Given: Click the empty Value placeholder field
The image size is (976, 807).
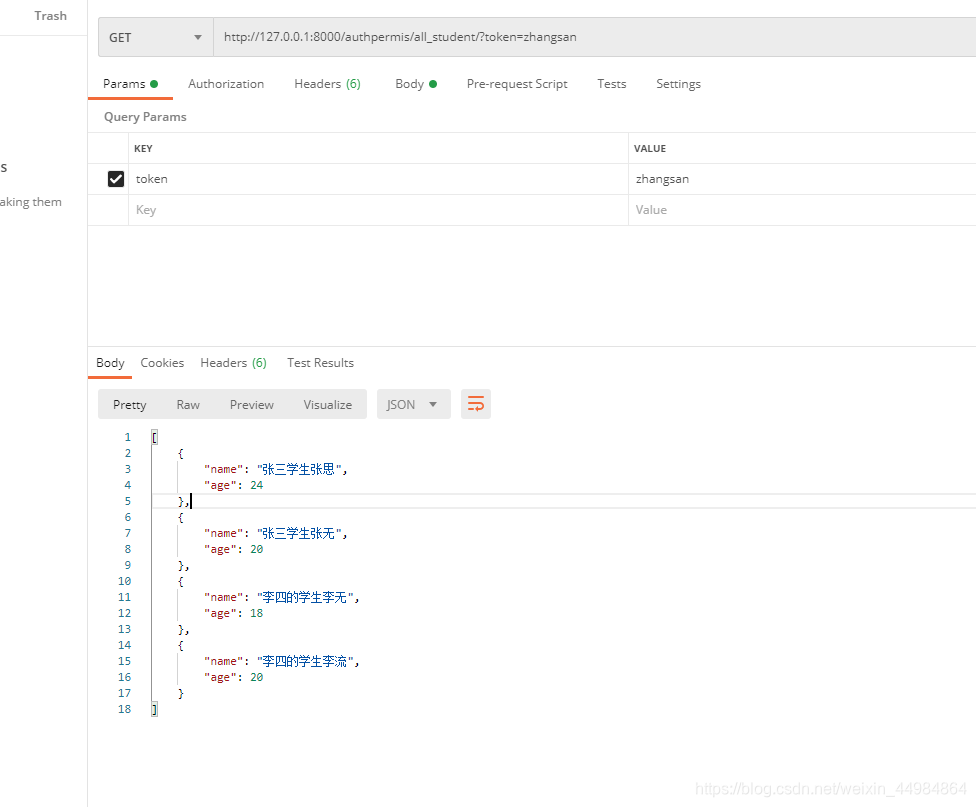Looking at the screenshot, I should point(802,210).
